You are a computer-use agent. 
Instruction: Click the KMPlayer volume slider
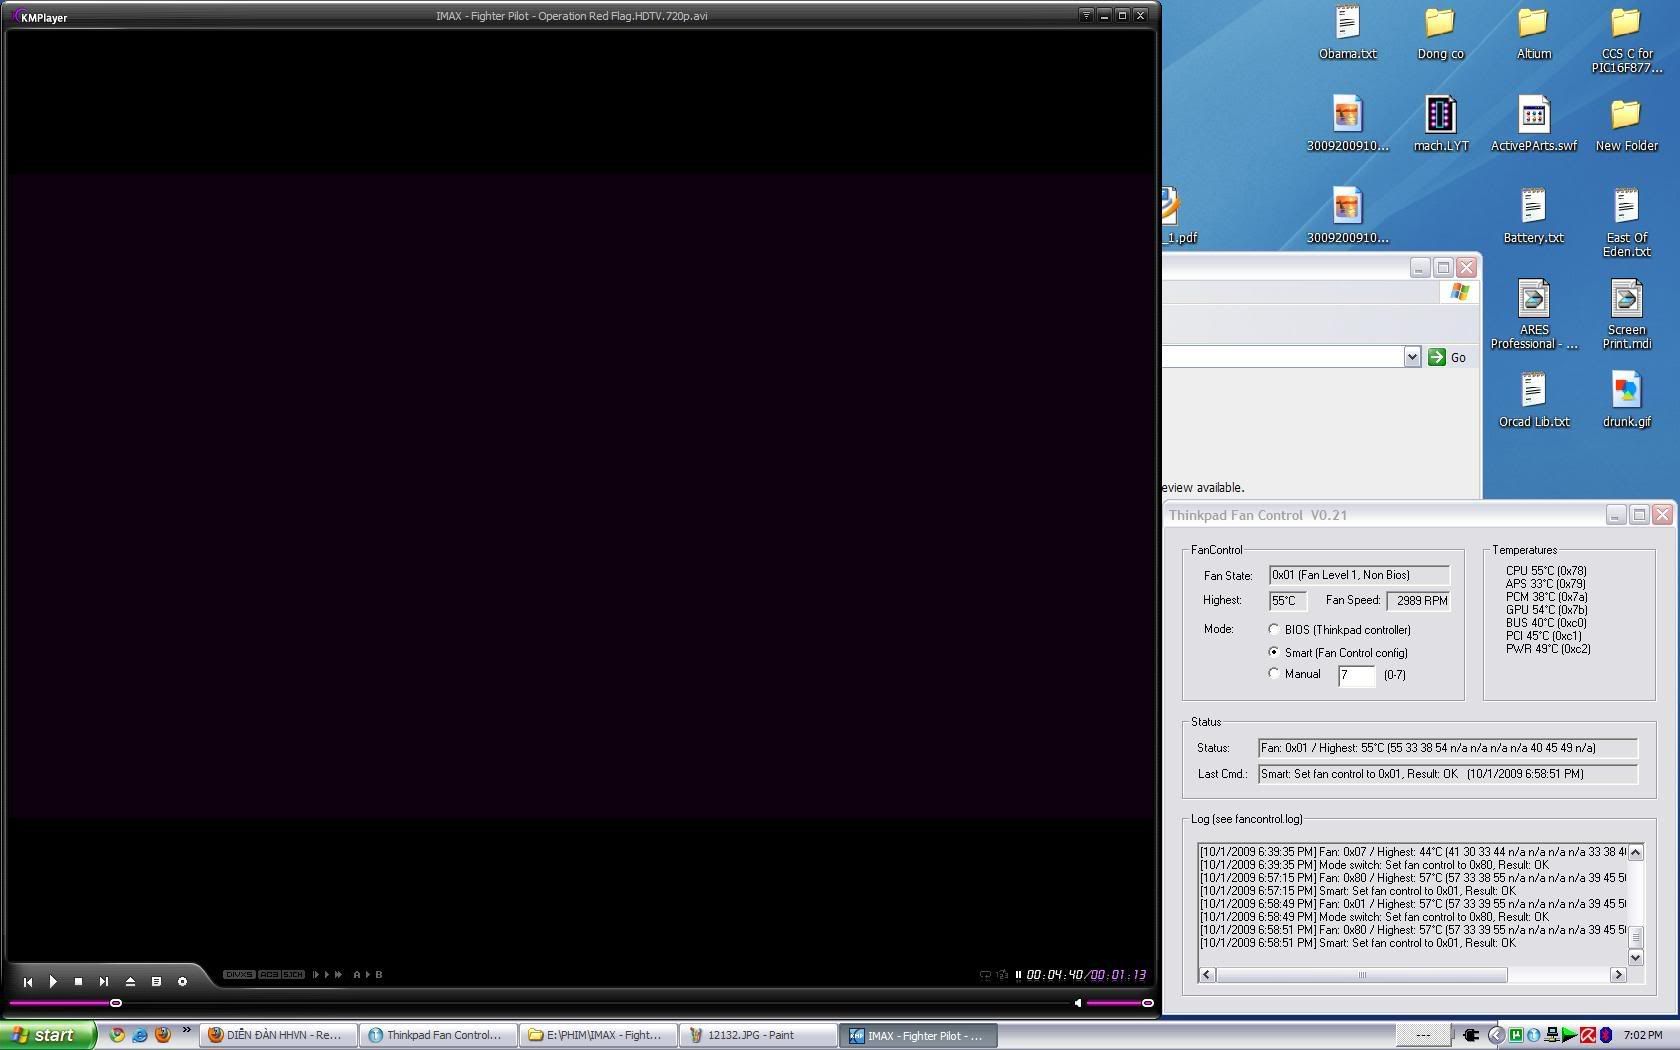click(1117, 1003)
